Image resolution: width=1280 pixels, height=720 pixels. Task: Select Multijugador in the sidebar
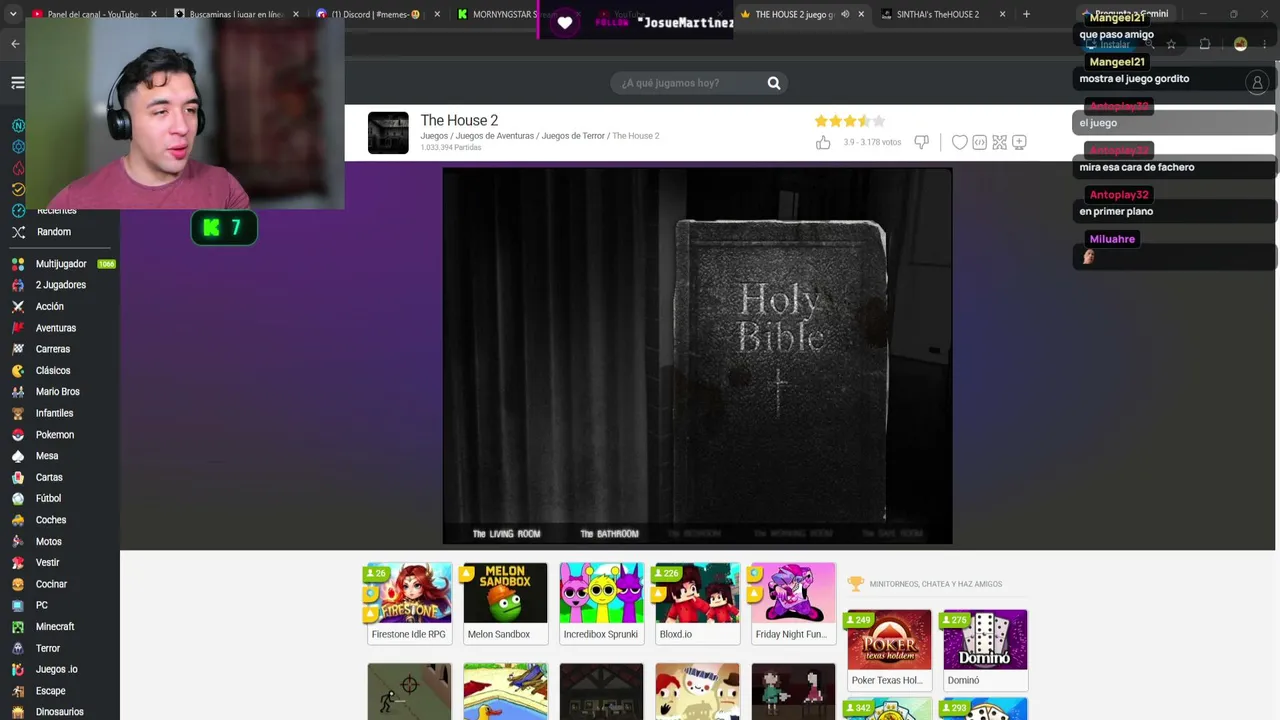(x=61, y=264)
